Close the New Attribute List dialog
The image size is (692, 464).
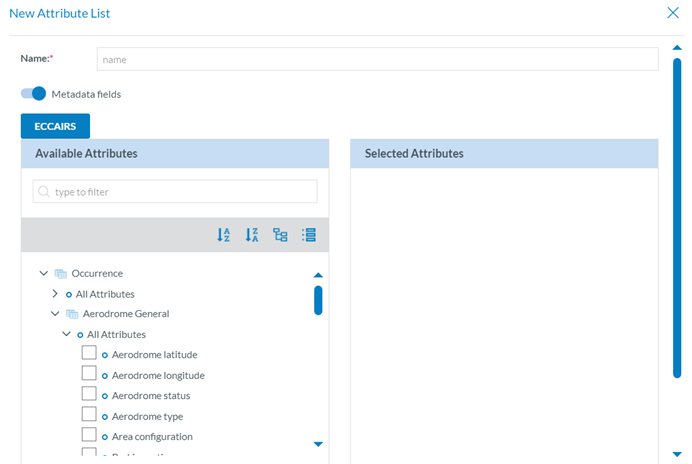pyautogui.click(x=673, y=13)
